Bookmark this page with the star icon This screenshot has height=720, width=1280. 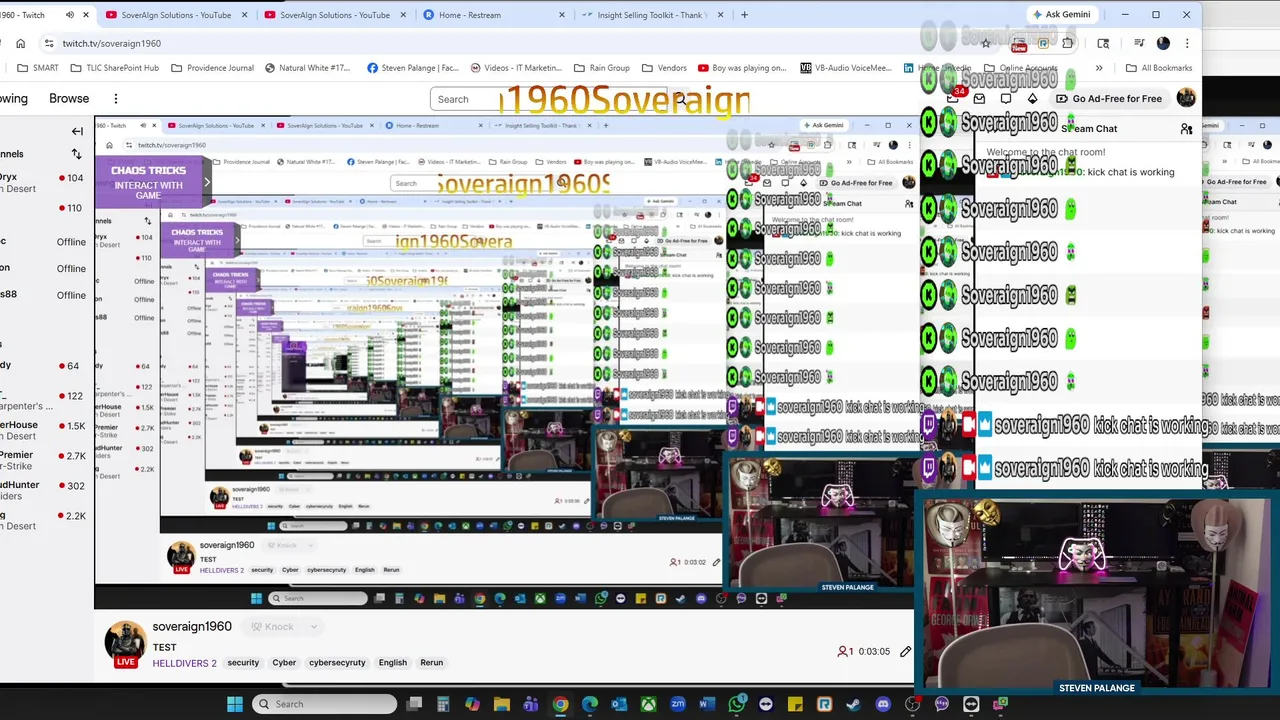[985, 43]
